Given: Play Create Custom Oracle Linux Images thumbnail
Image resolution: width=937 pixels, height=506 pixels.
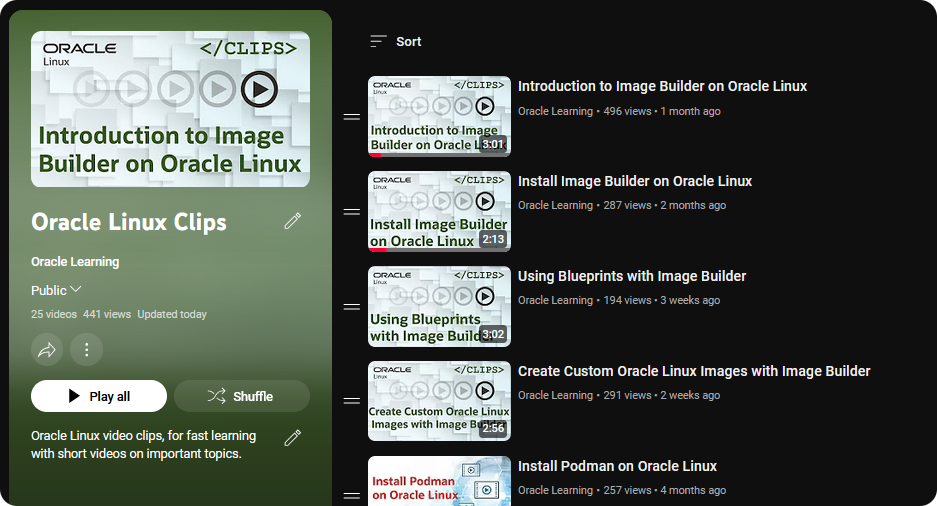Looking at the screenshot, I should (439, 400).
